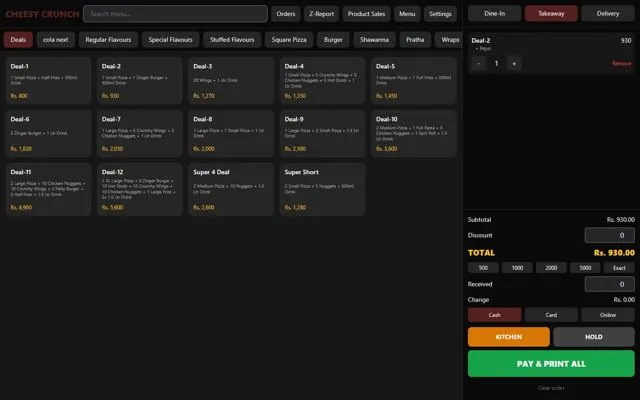Viewport: 640px width, 400px height.
Task: Add Super 4 Deal to the order
Action: pos(231,189)
